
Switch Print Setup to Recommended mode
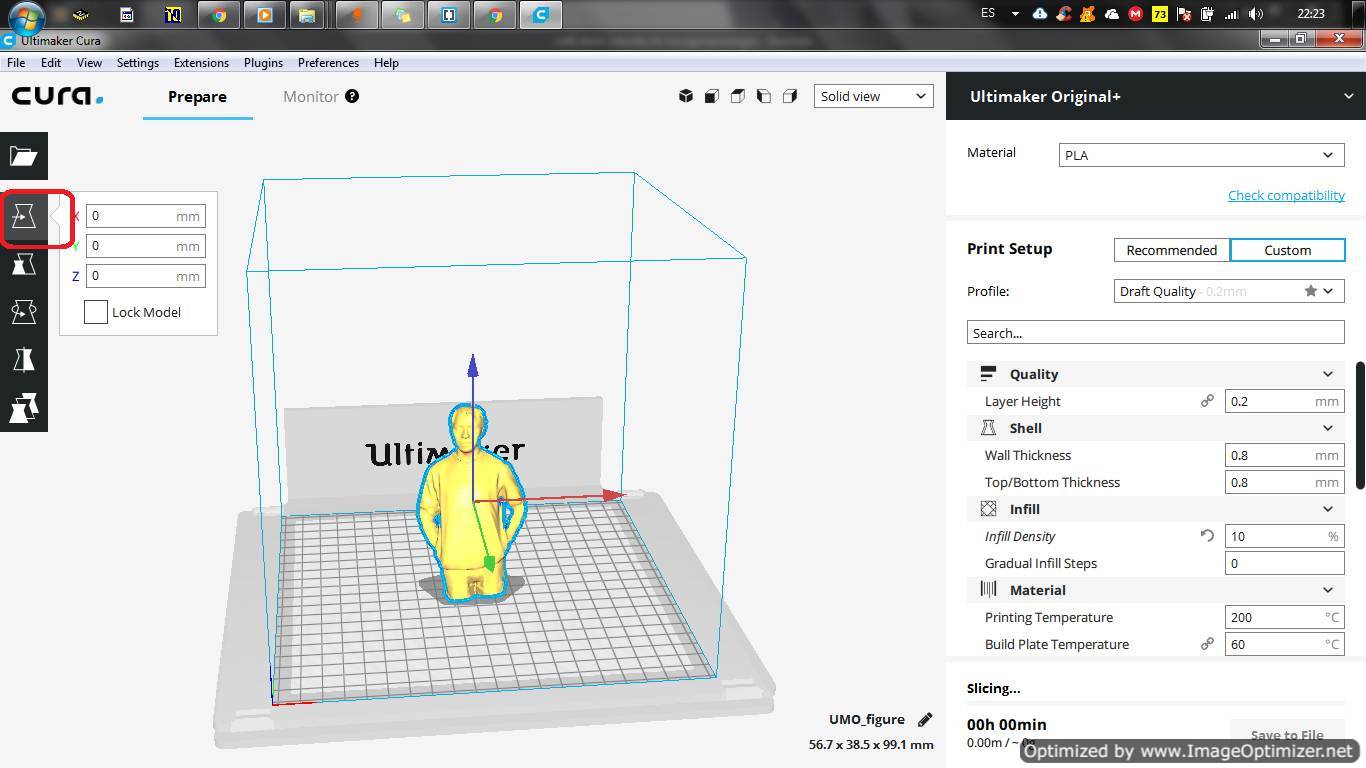(1172, 250)
